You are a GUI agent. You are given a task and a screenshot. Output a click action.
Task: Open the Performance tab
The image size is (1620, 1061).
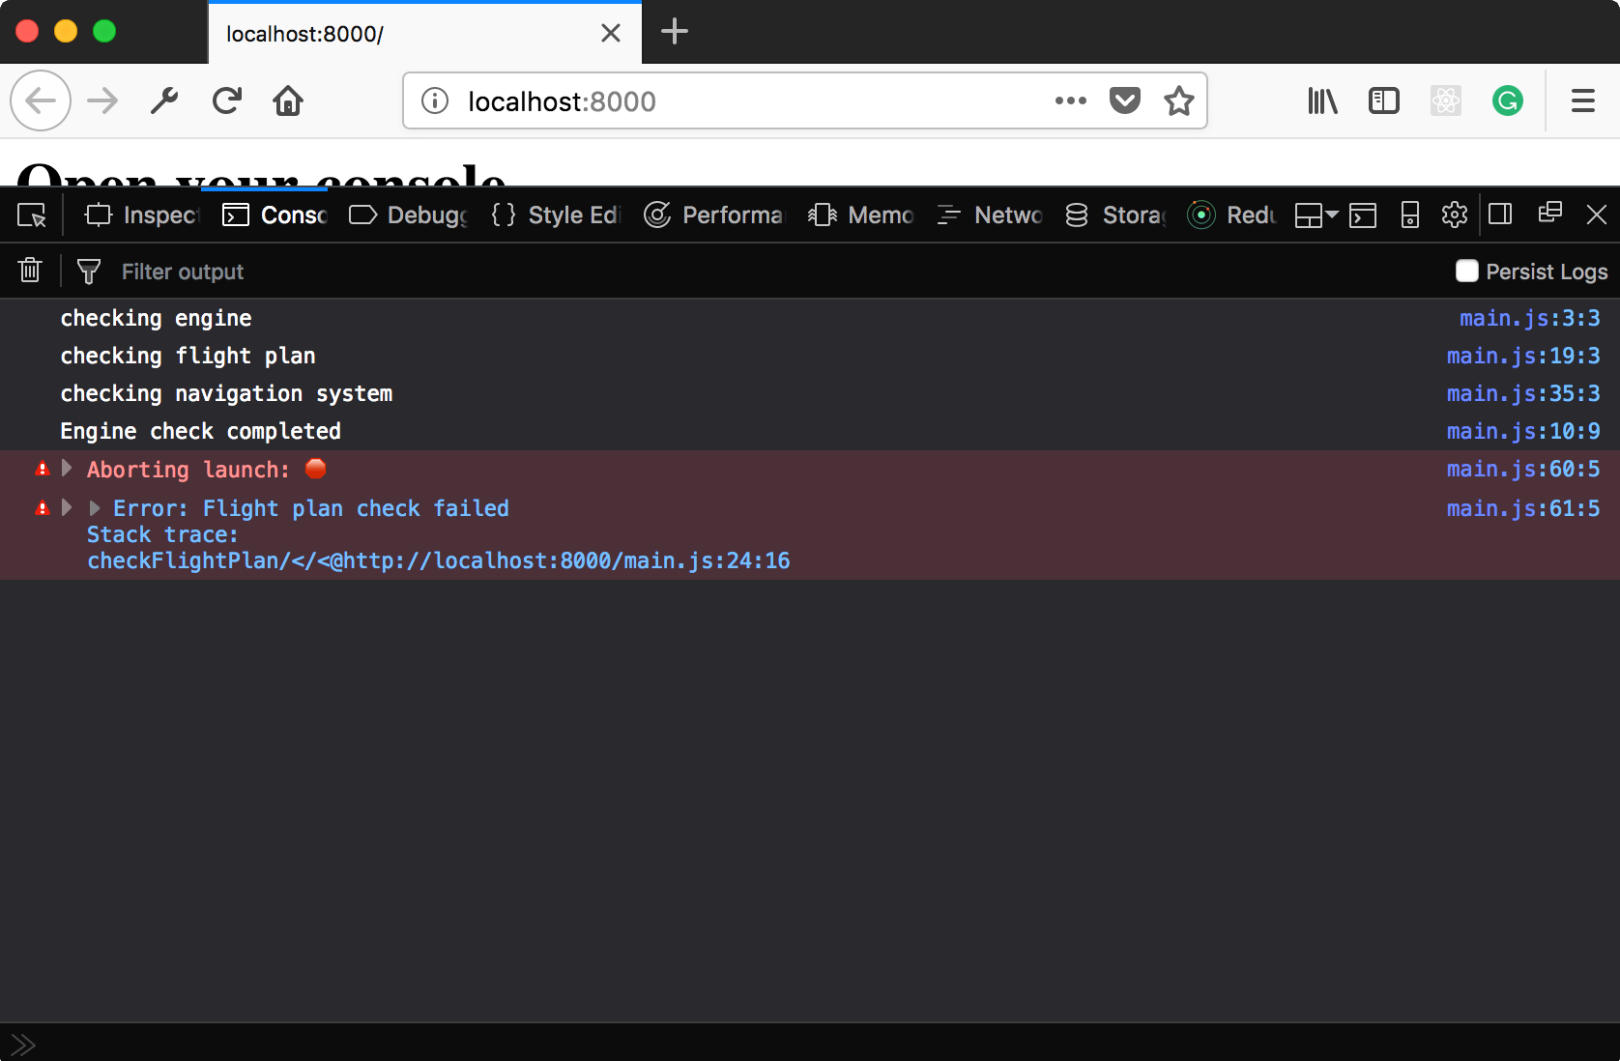[x=714, y=215]
